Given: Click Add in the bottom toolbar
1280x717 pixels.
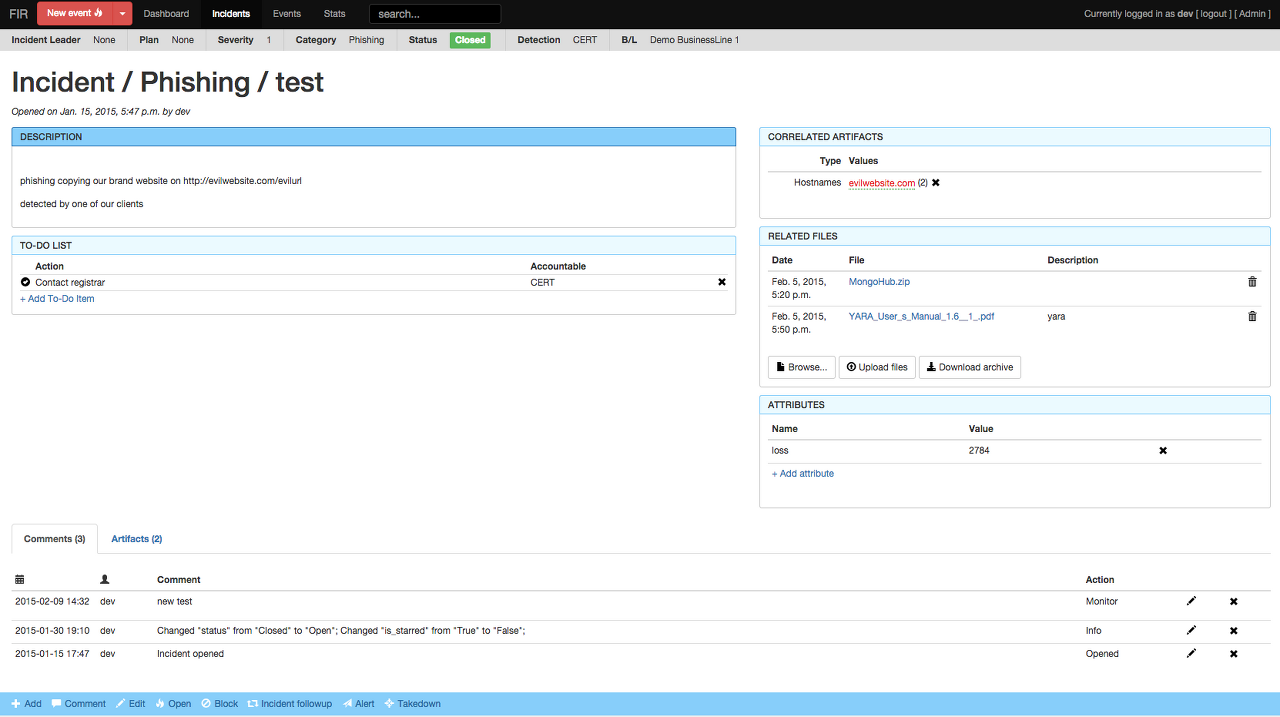Looking at the screenshot, I should tap(27, 704).
